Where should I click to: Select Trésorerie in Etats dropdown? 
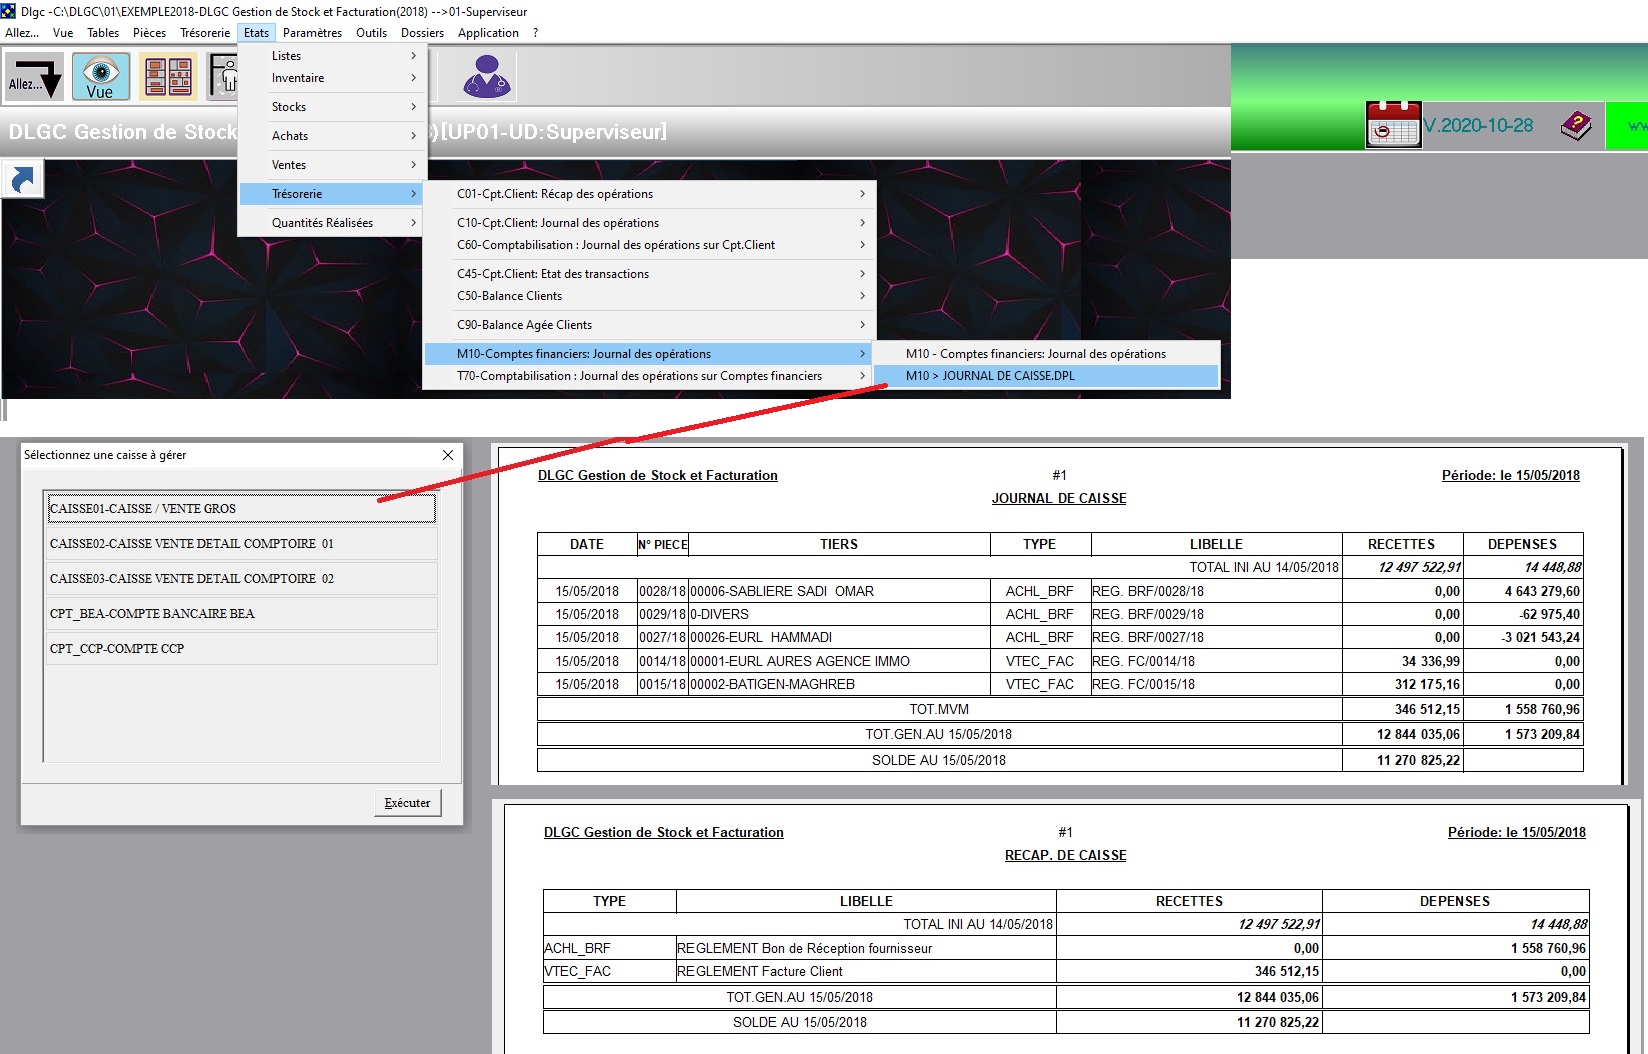332,194
